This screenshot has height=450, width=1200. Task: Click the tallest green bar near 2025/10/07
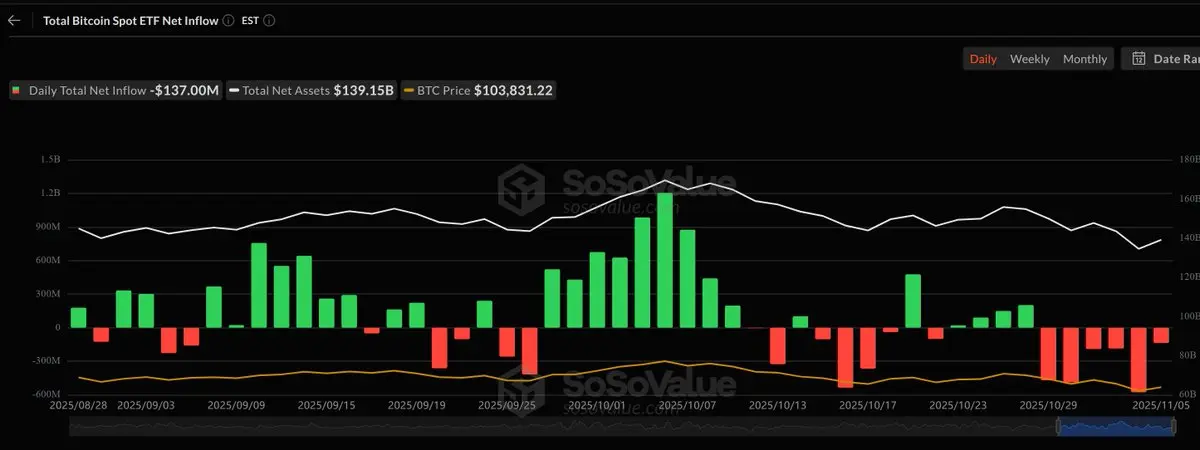tap(665, 260)
